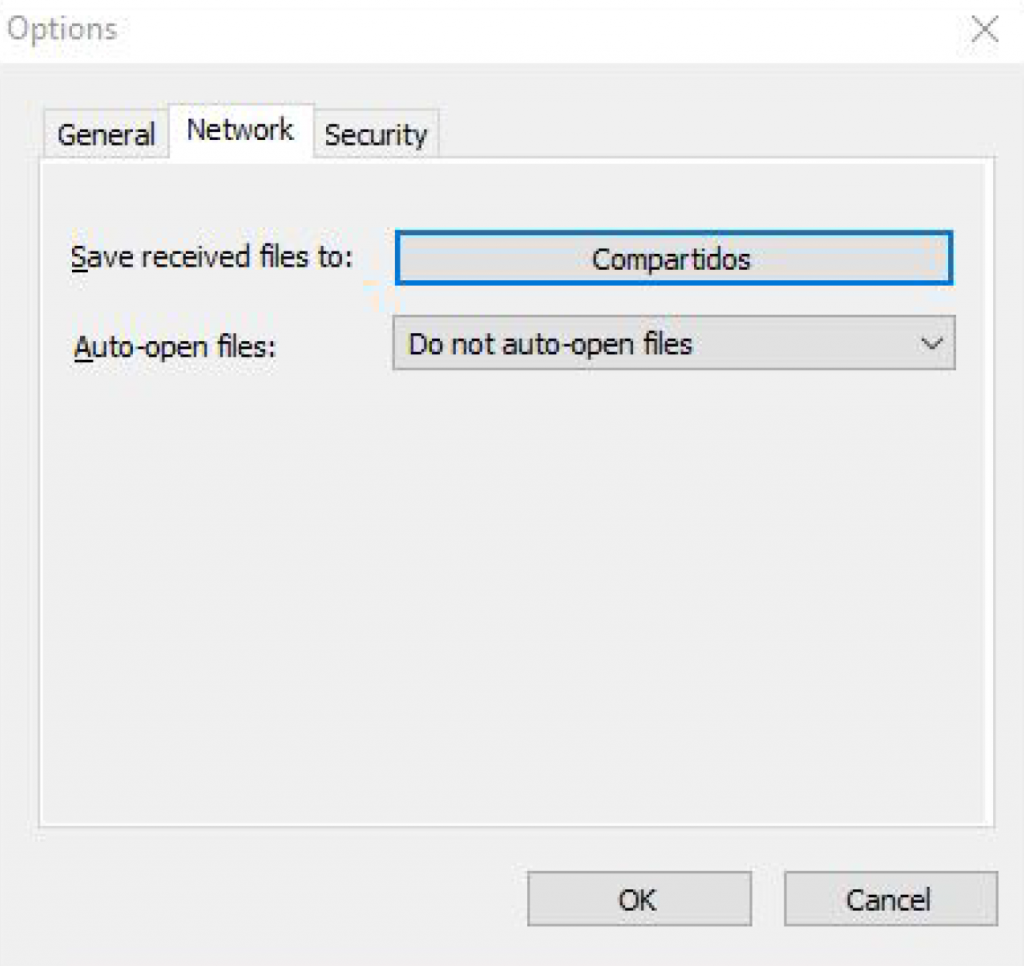Click the "Auto-open files:" label
The height and width of the screenshot is (966, 1024).
(x=174, y=347)
